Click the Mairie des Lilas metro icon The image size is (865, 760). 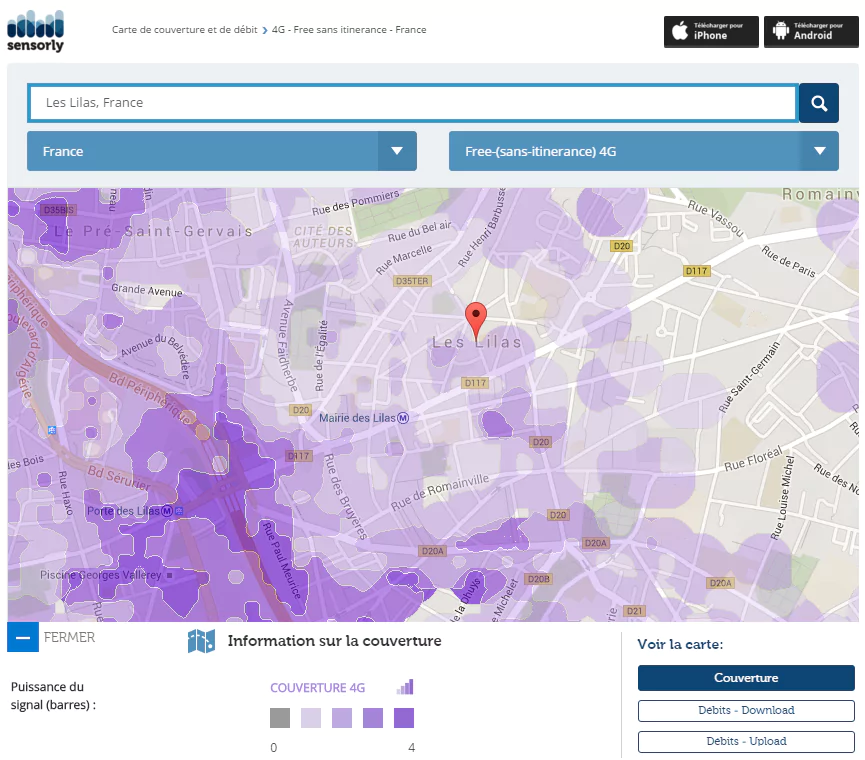404,418
